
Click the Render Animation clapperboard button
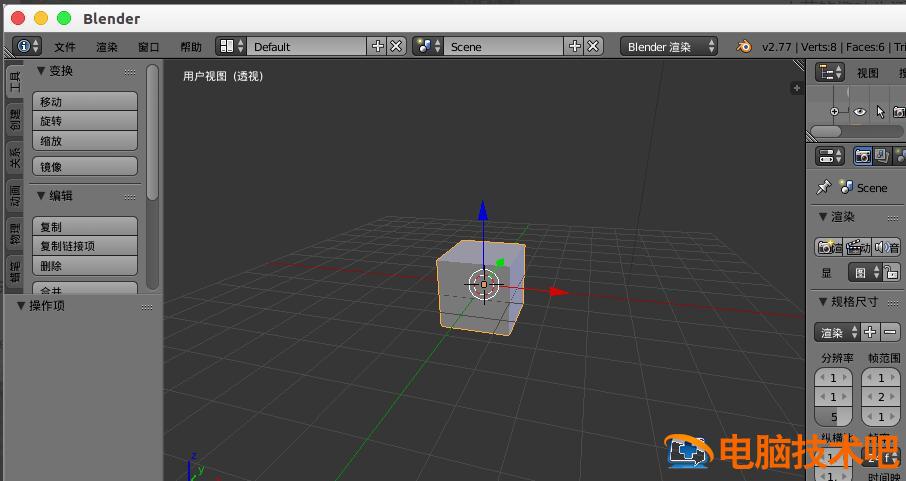point(857,247)
